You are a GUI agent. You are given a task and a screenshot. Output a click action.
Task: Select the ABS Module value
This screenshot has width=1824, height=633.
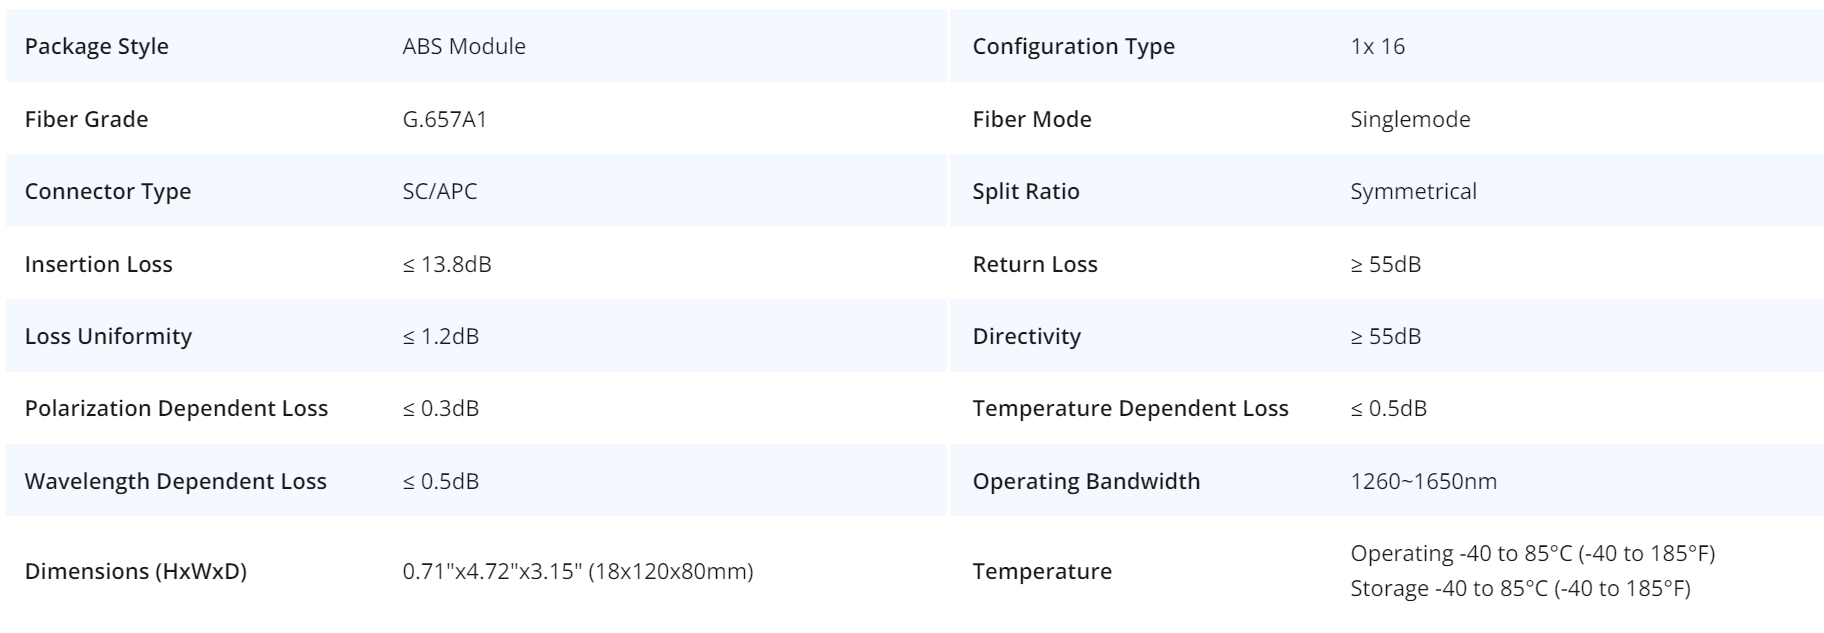tap(464, 47)
